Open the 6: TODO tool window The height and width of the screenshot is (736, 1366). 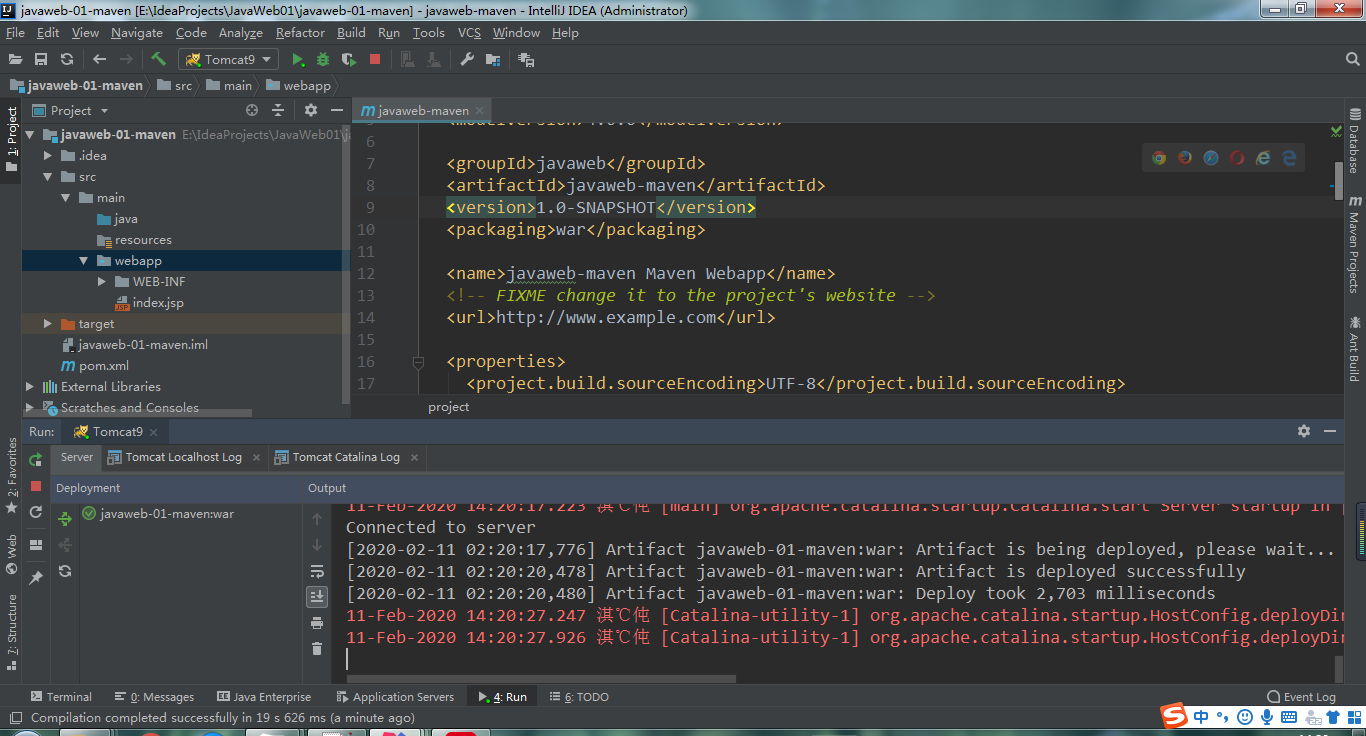point(579,697)
